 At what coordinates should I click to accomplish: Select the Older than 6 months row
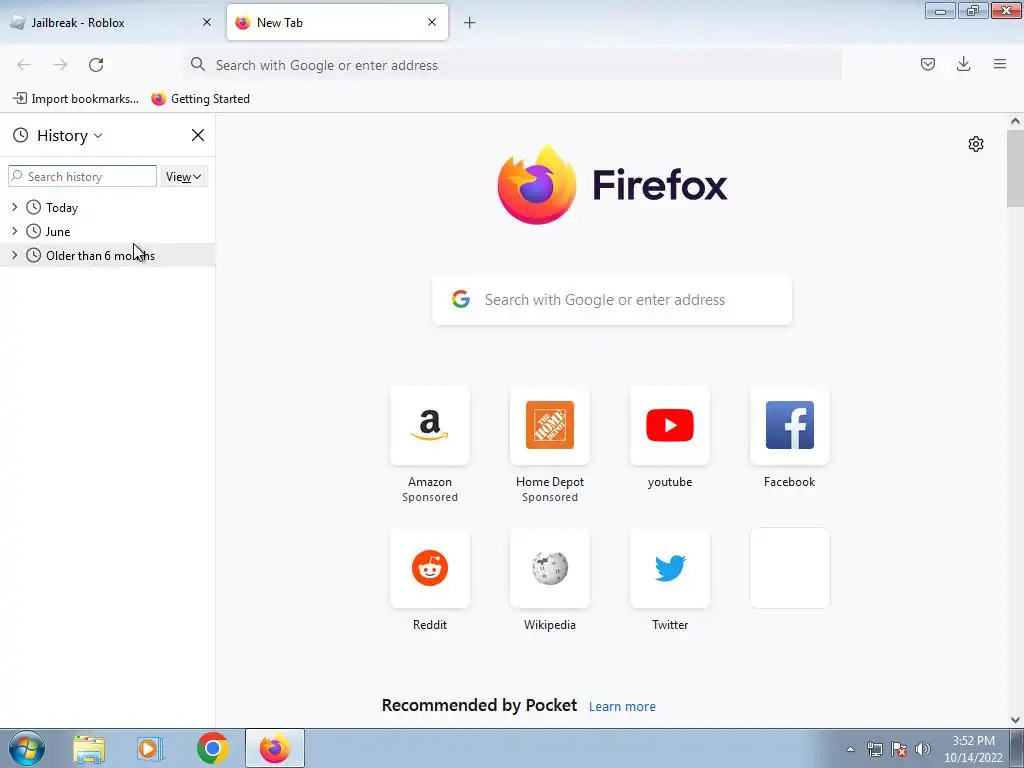tap(108, 255)
